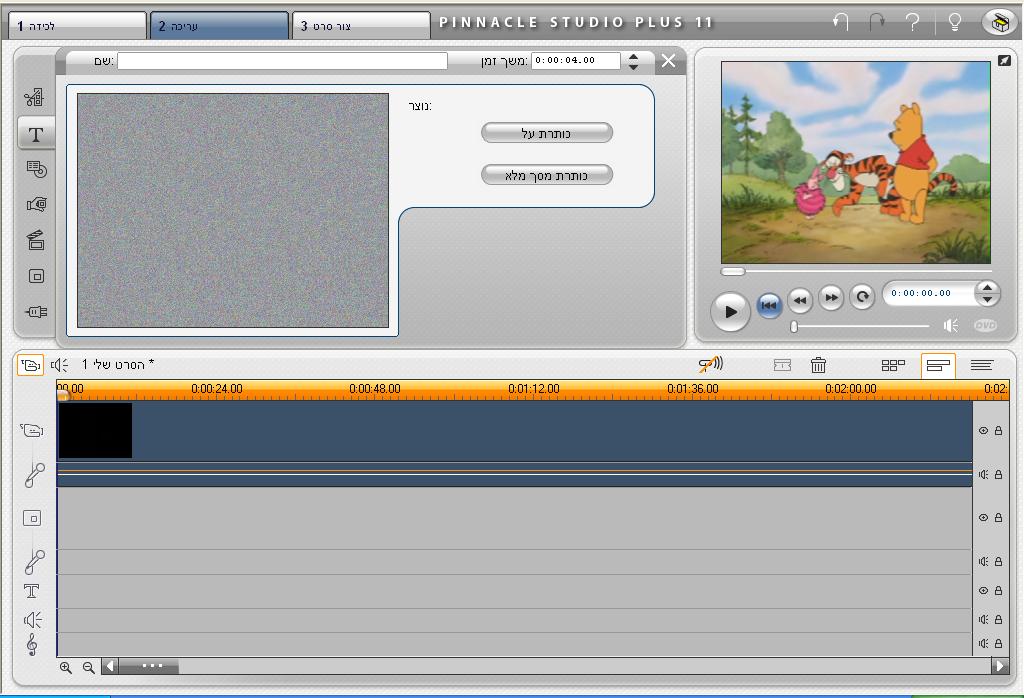
Task: Click the Redo arrow
Action: click(877, 22)
